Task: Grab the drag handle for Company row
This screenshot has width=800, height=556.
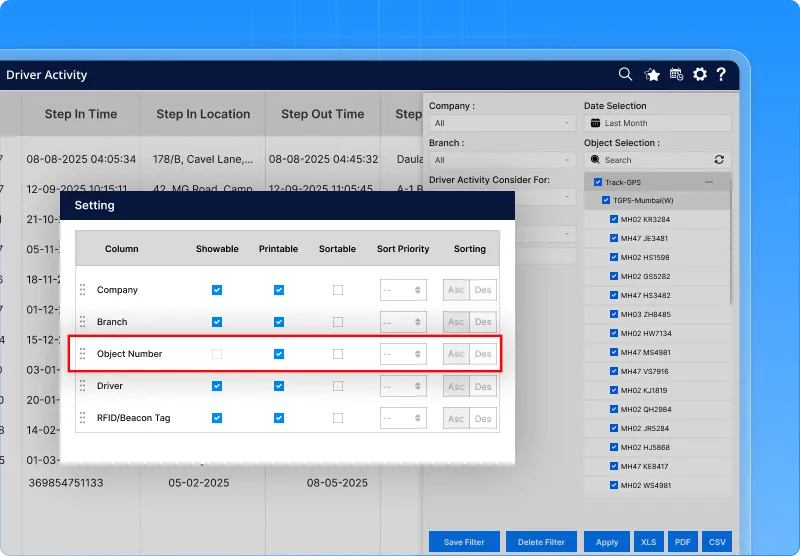Action: coord(83,290)
